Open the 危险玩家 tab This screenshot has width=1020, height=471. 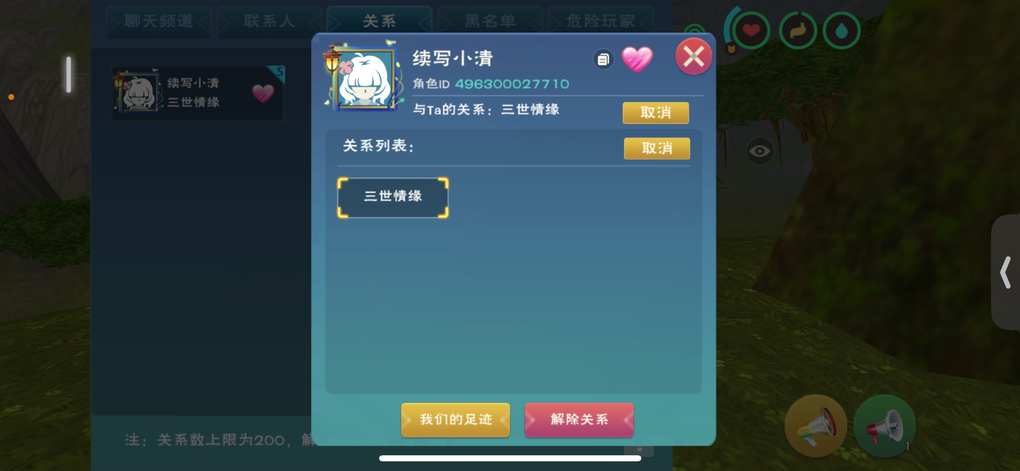click(600, 21)
